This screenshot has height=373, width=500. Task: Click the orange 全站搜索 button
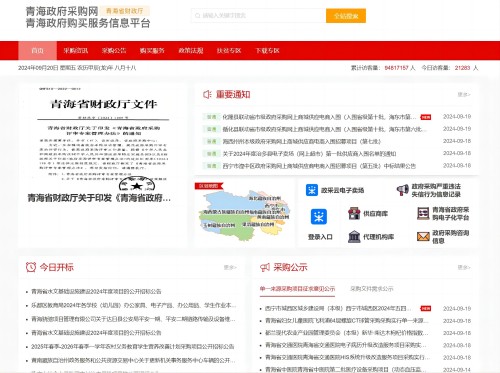point(346,16)
